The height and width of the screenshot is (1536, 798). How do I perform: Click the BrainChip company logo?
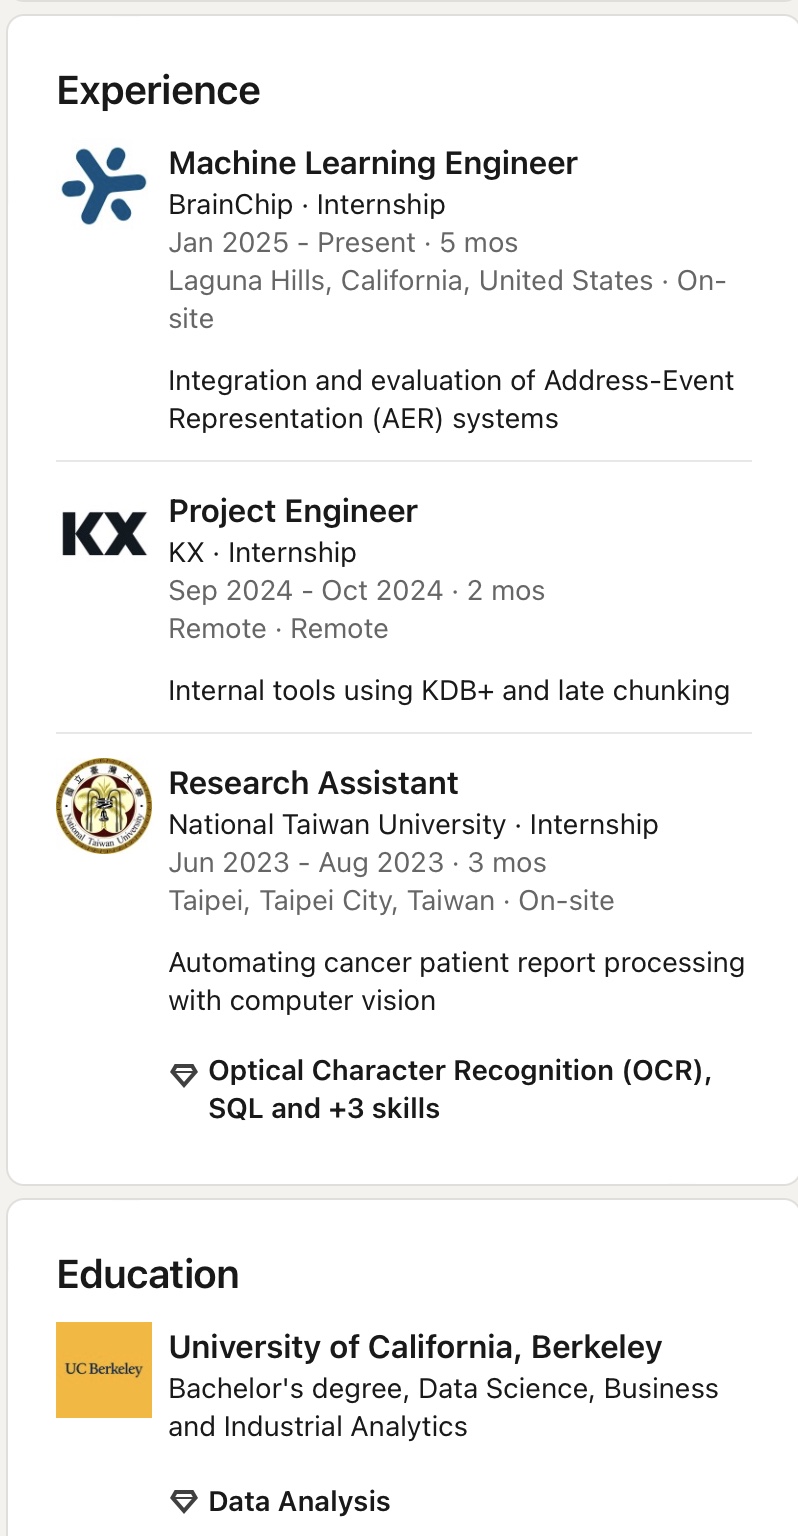pos(104,186)
